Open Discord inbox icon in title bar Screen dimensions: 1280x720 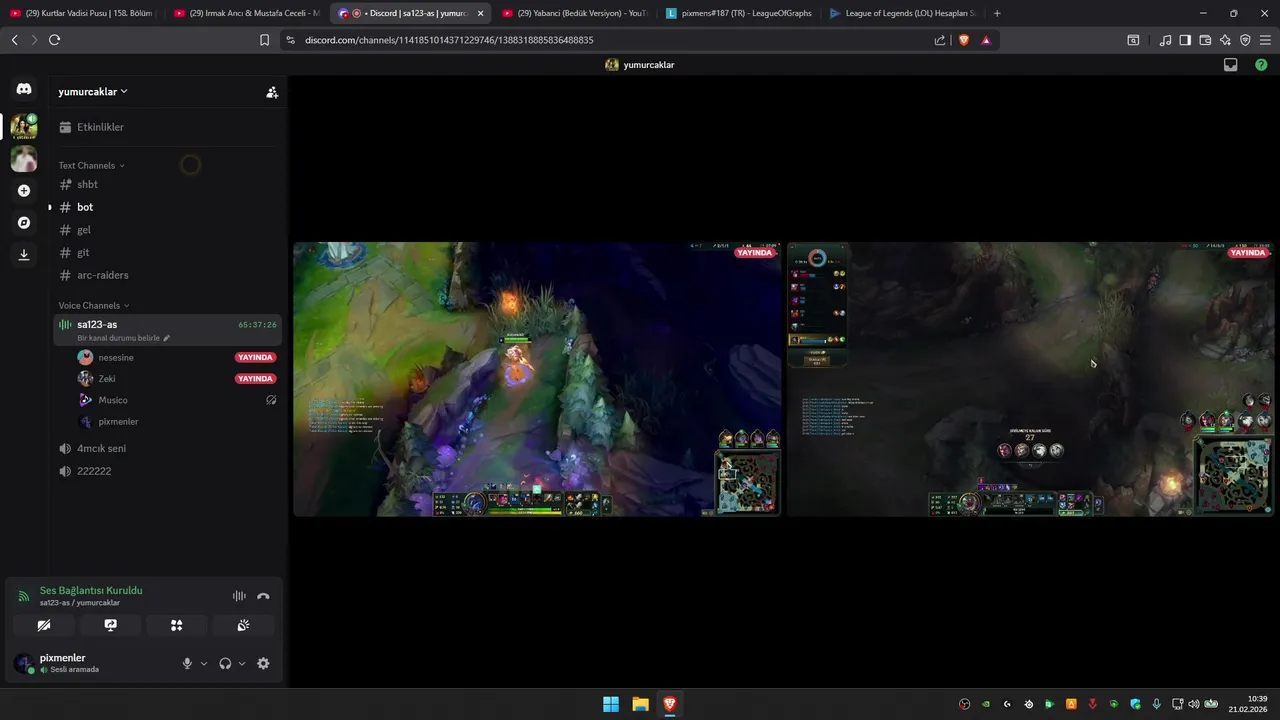click(x=1231, y=65)
